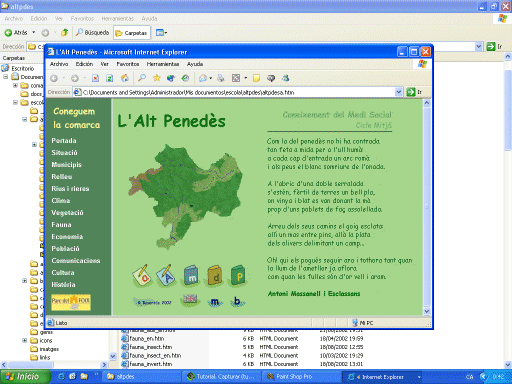Toggle the Carpetas folders button in Explorer

(x=131, y=33)
